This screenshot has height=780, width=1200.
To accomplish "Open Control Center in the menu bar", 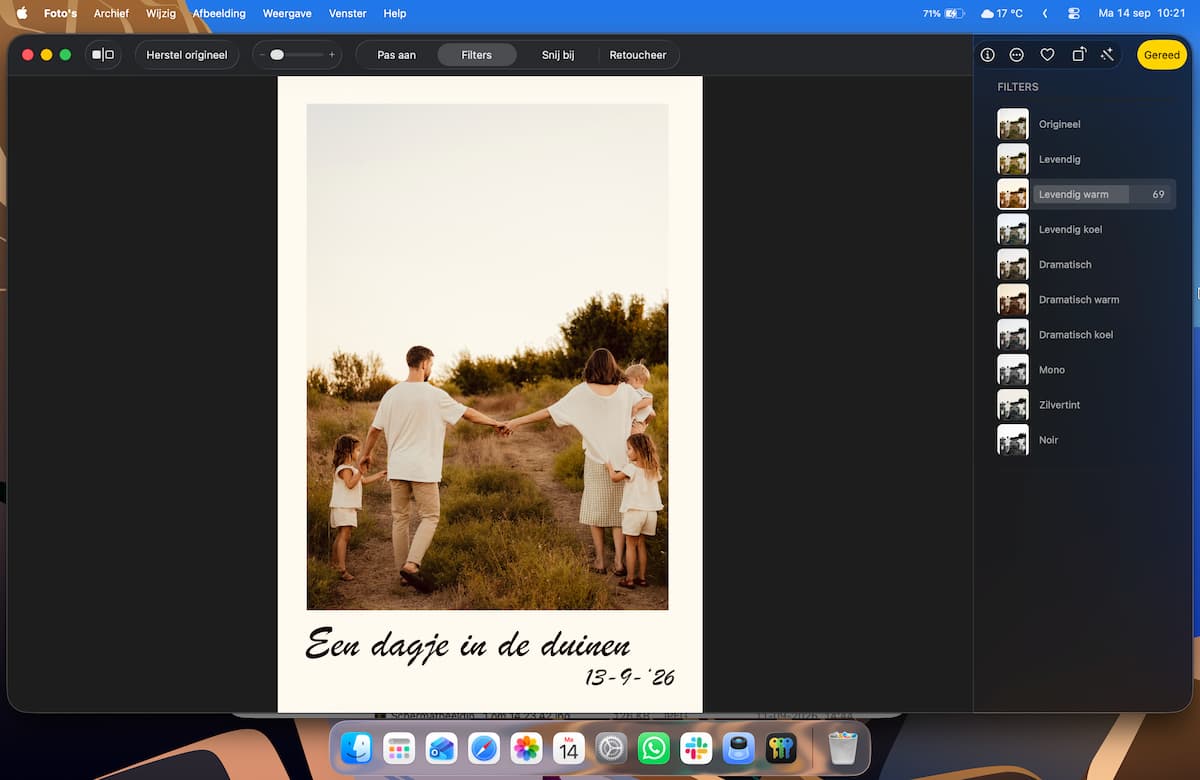I will click(x=1074, y=13).
